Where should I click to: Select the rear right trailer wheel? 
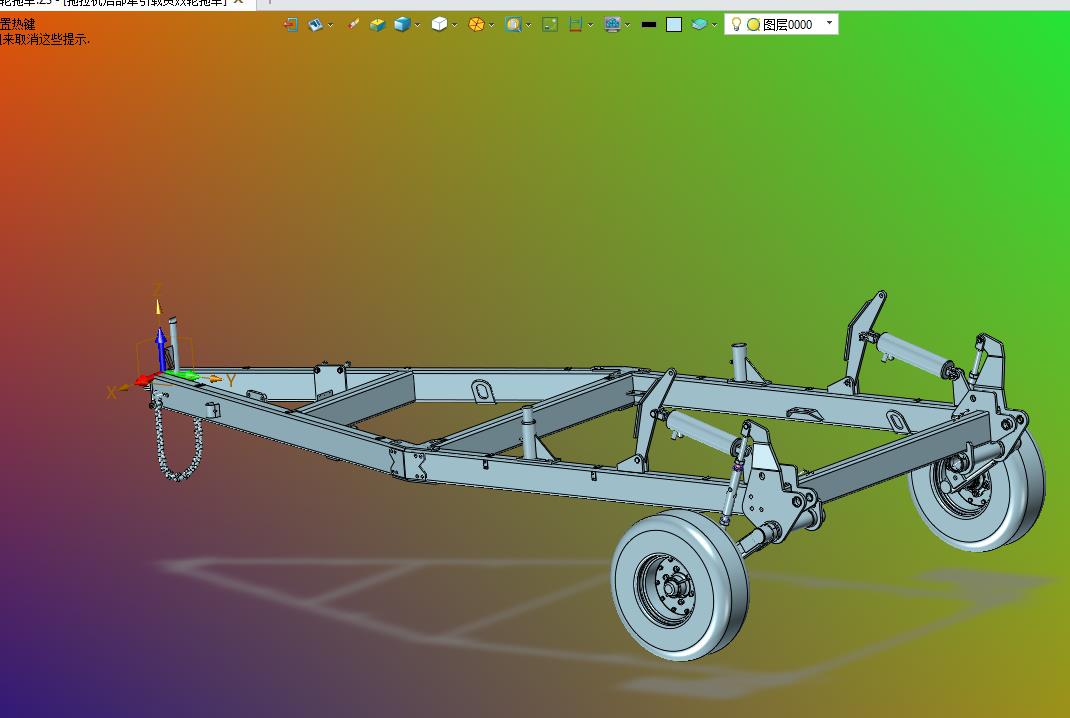click(977, 489)
